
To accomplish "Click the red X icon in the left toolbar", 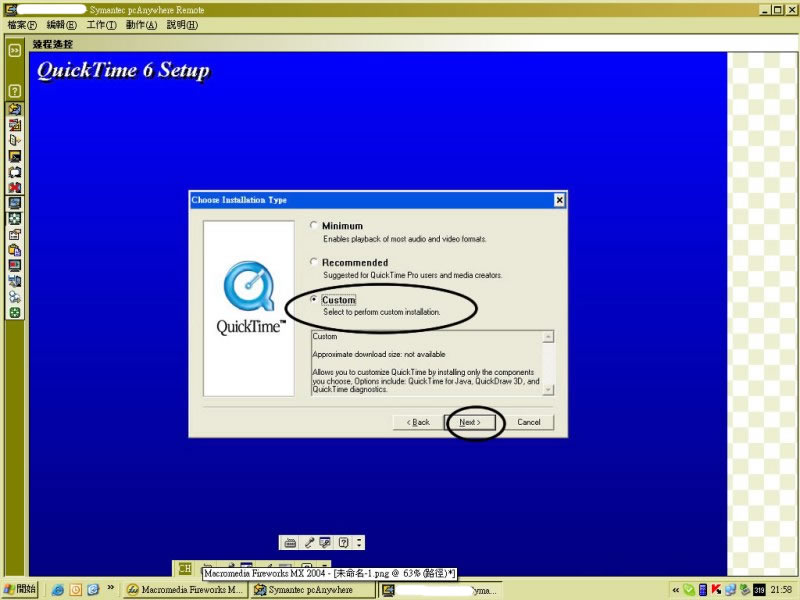I will coord(15,187).
